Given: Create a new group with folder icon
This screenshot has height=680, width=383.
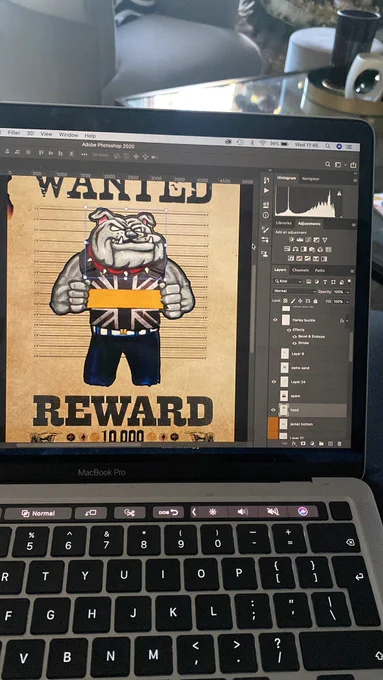Looking at the screenshot, I should (x=321, y=444).
